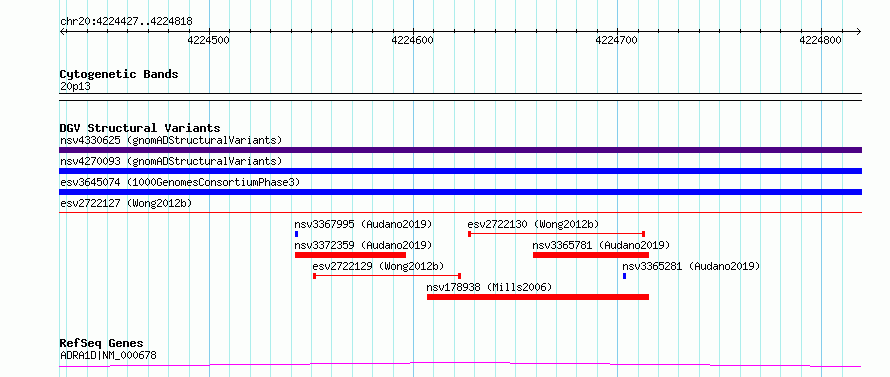The image size is (890, 377).
Task: Click the 4224500 ruler position label
Action: click(x=209, y=40)
